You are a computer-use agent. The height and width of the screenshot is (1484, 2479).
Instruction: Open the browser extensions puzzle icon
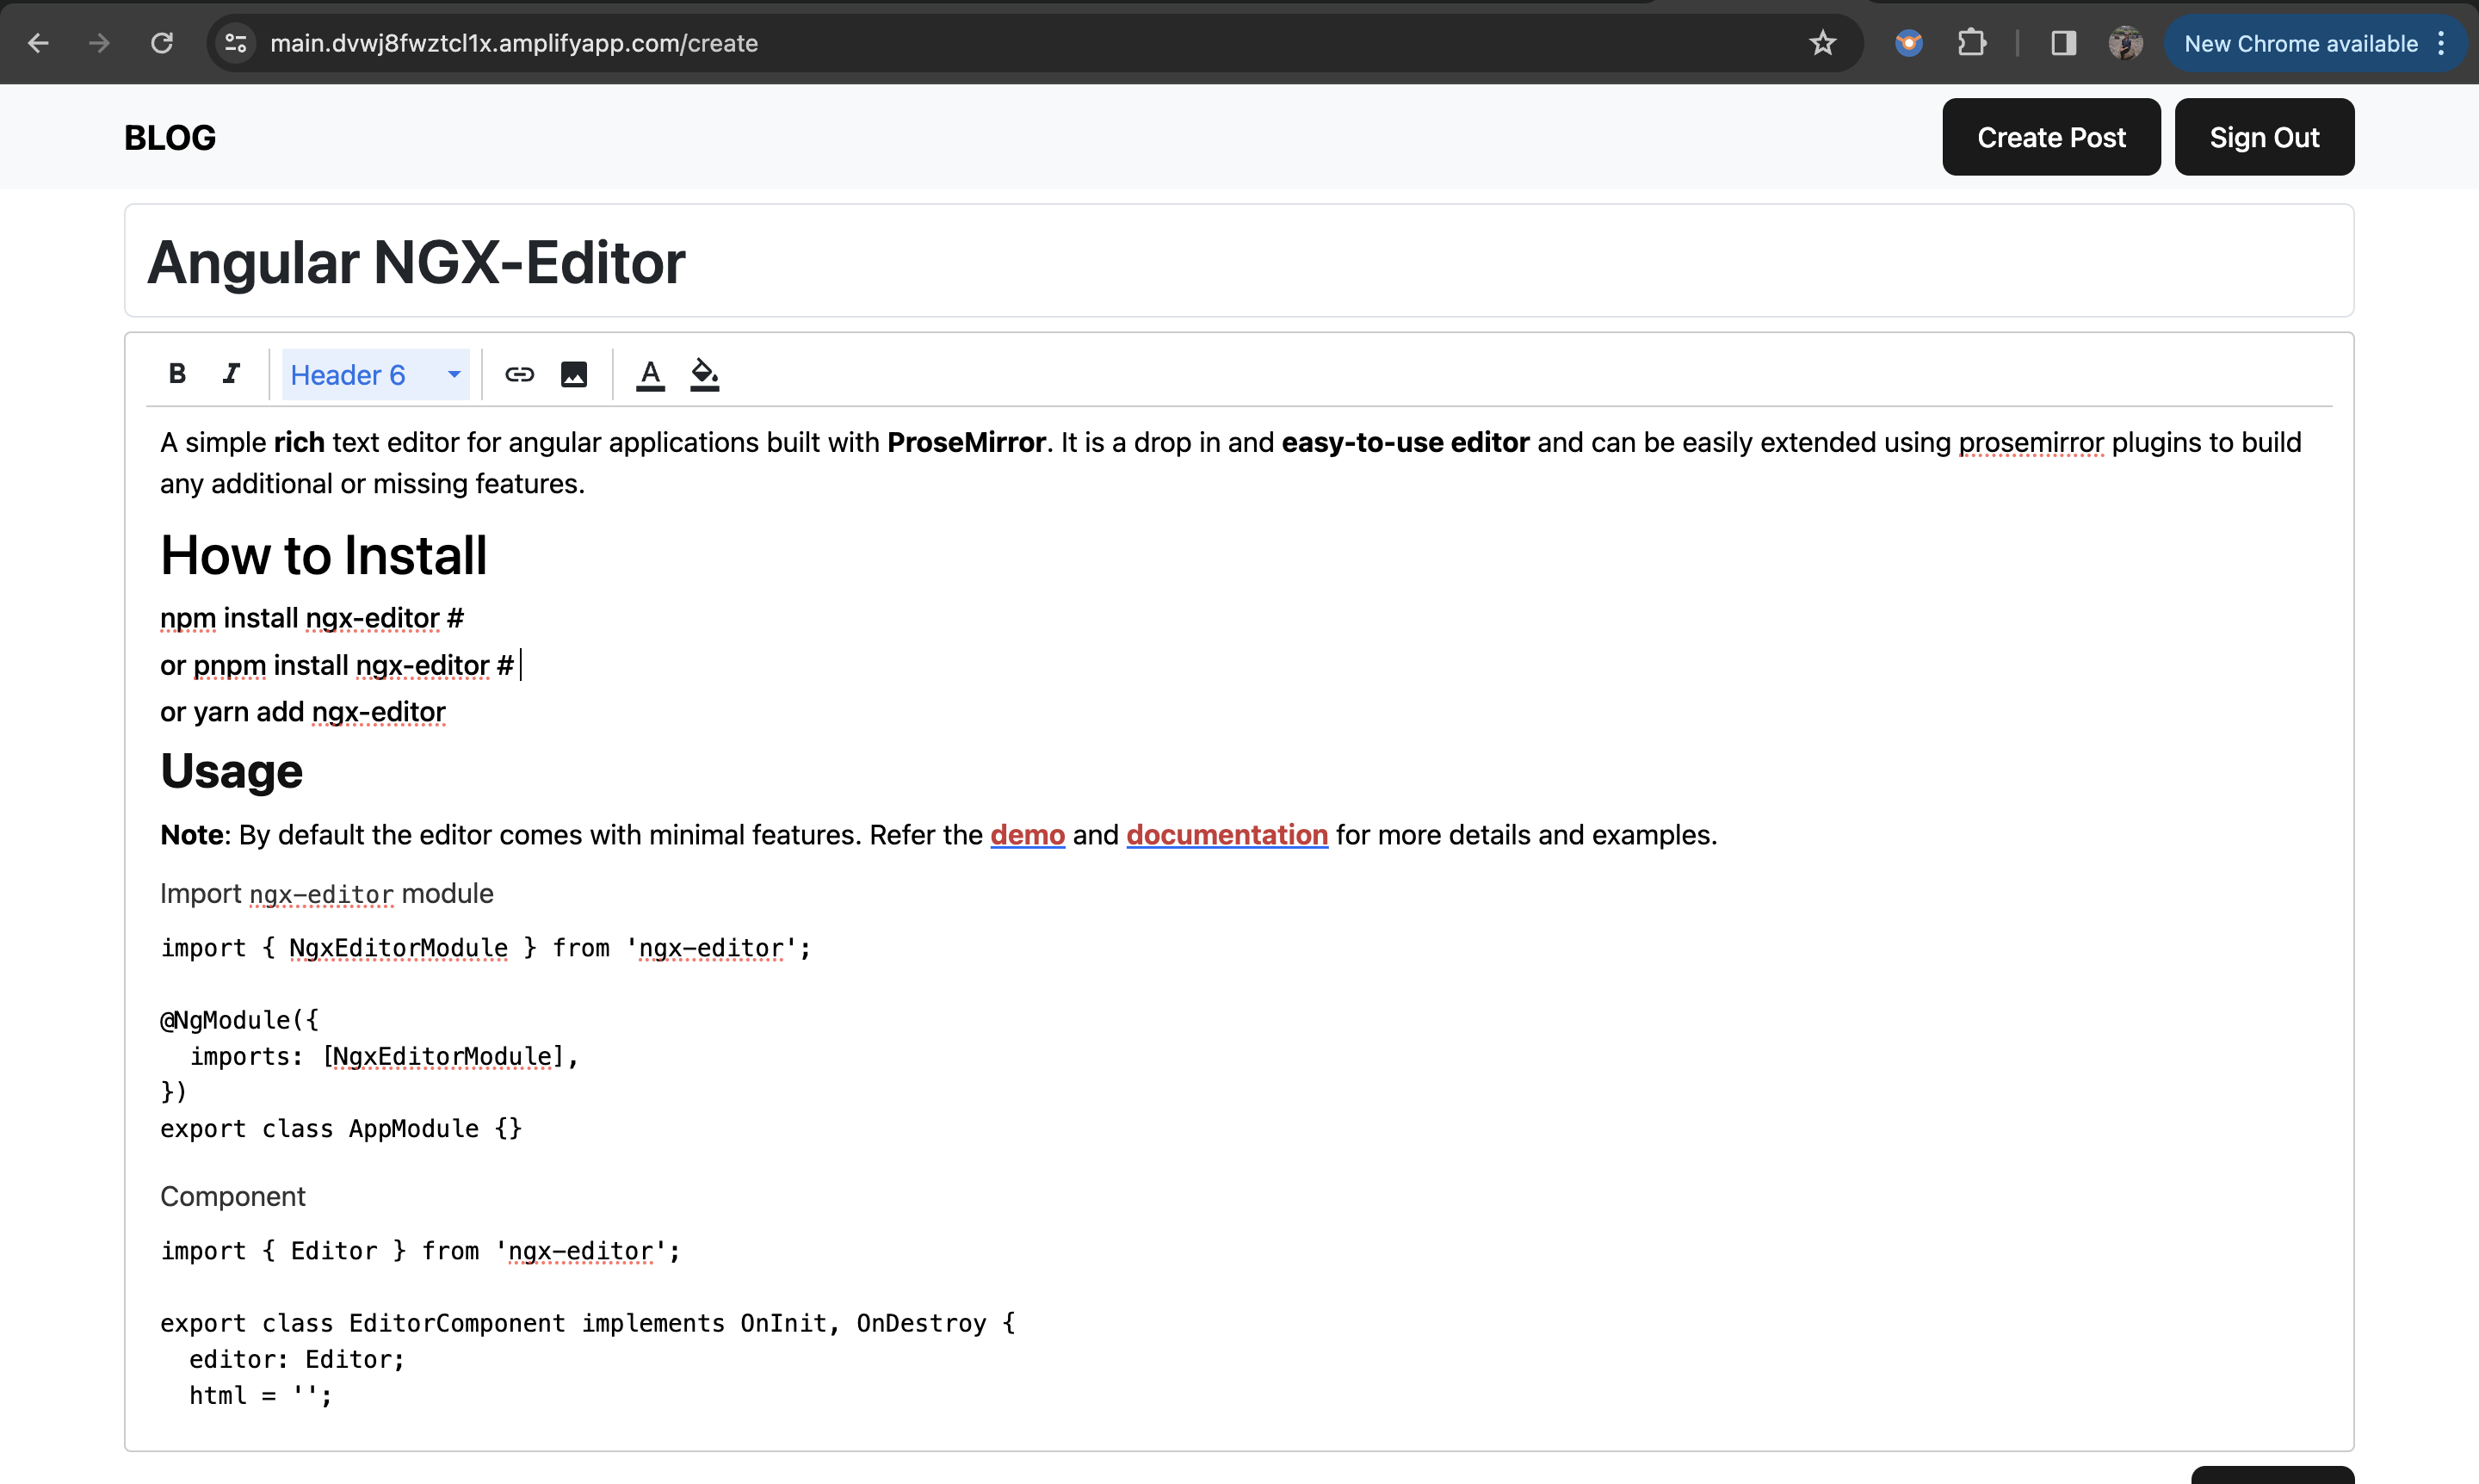coord(1971,43)
